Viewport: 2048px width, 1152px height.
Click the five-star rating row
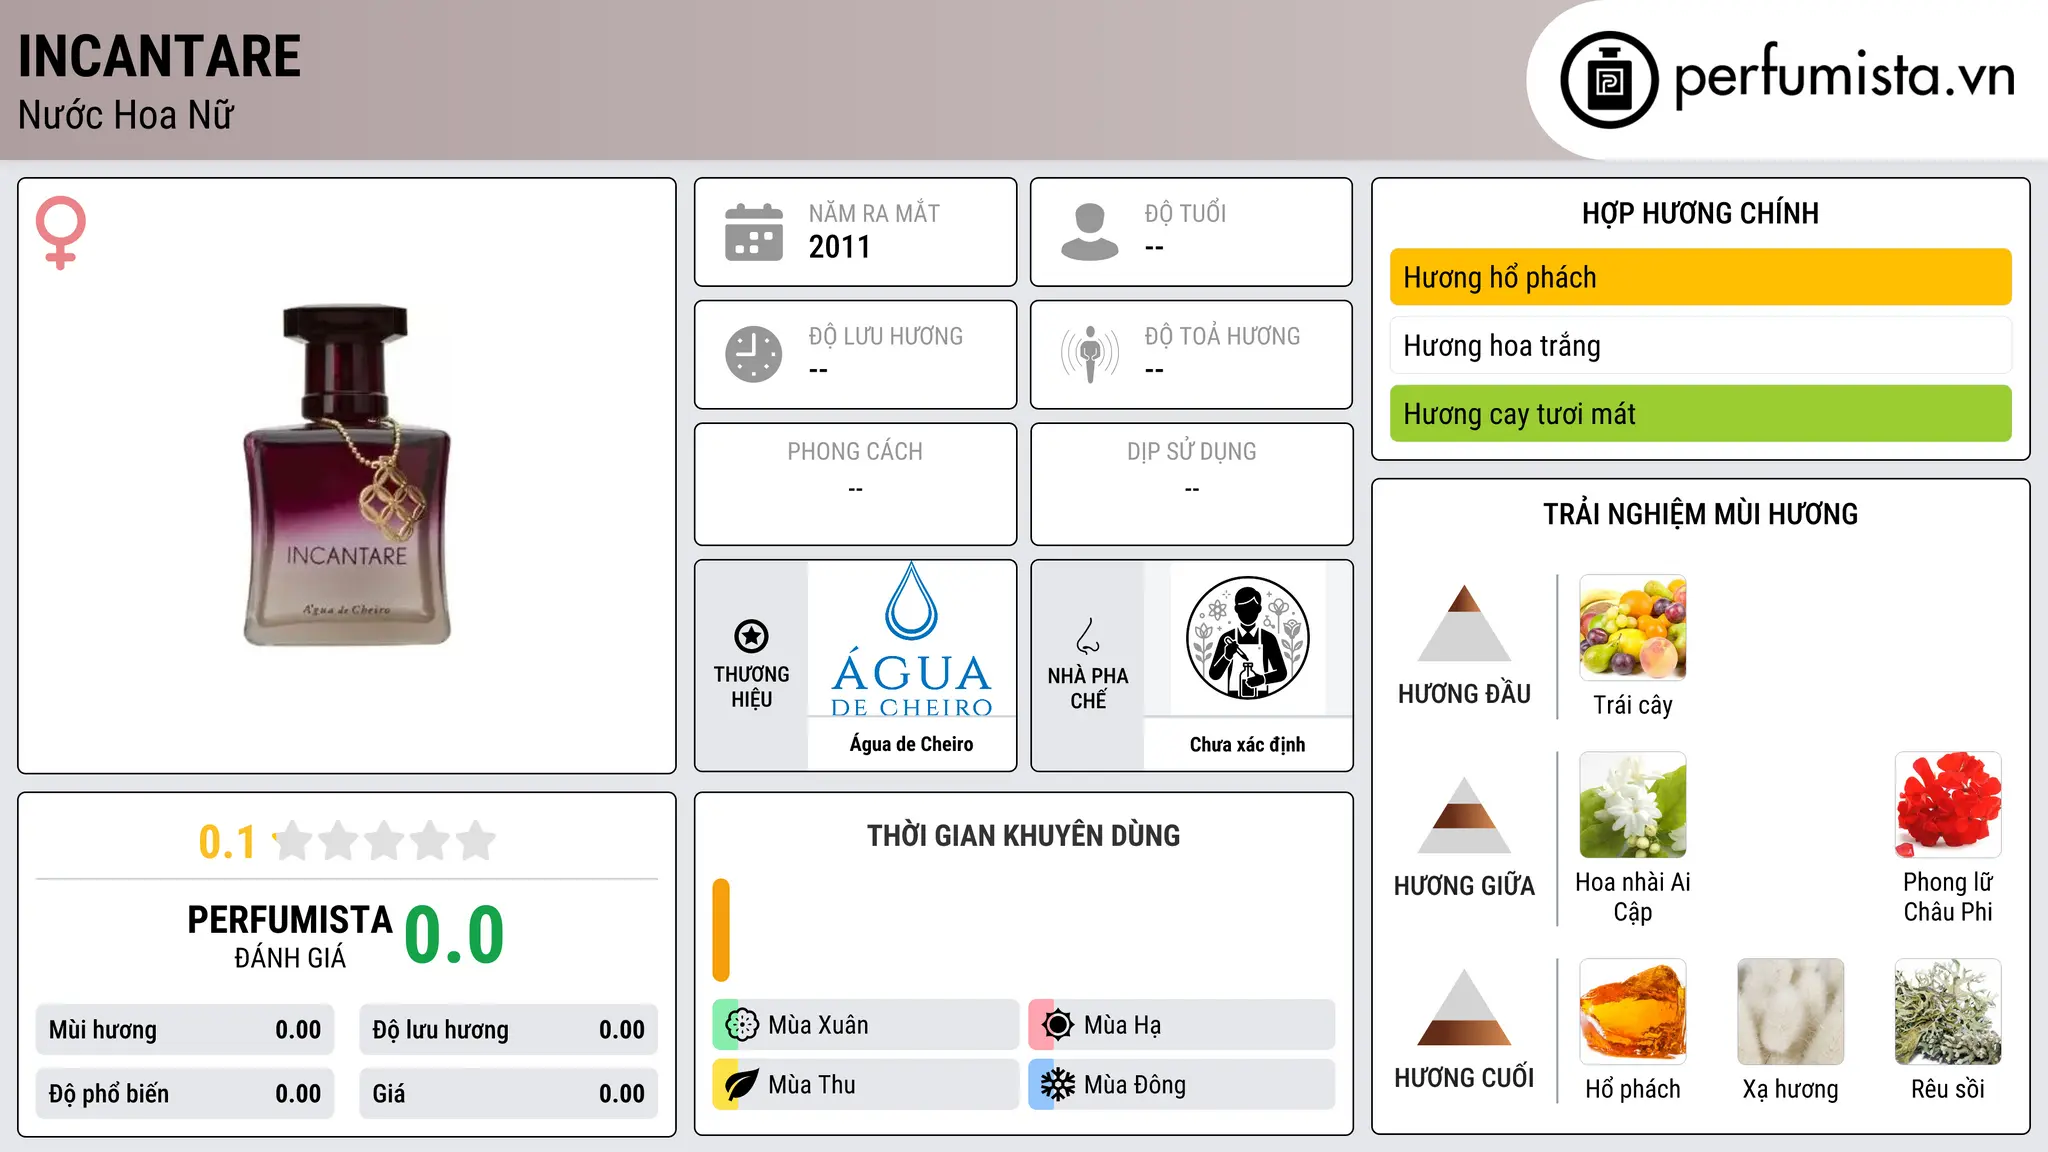point(384,841)
